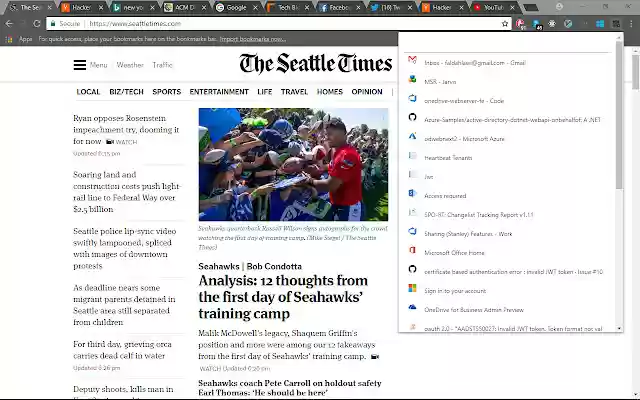Close the Facebook browser tab
The image size is (640, 400).
(x=358, y=7)
